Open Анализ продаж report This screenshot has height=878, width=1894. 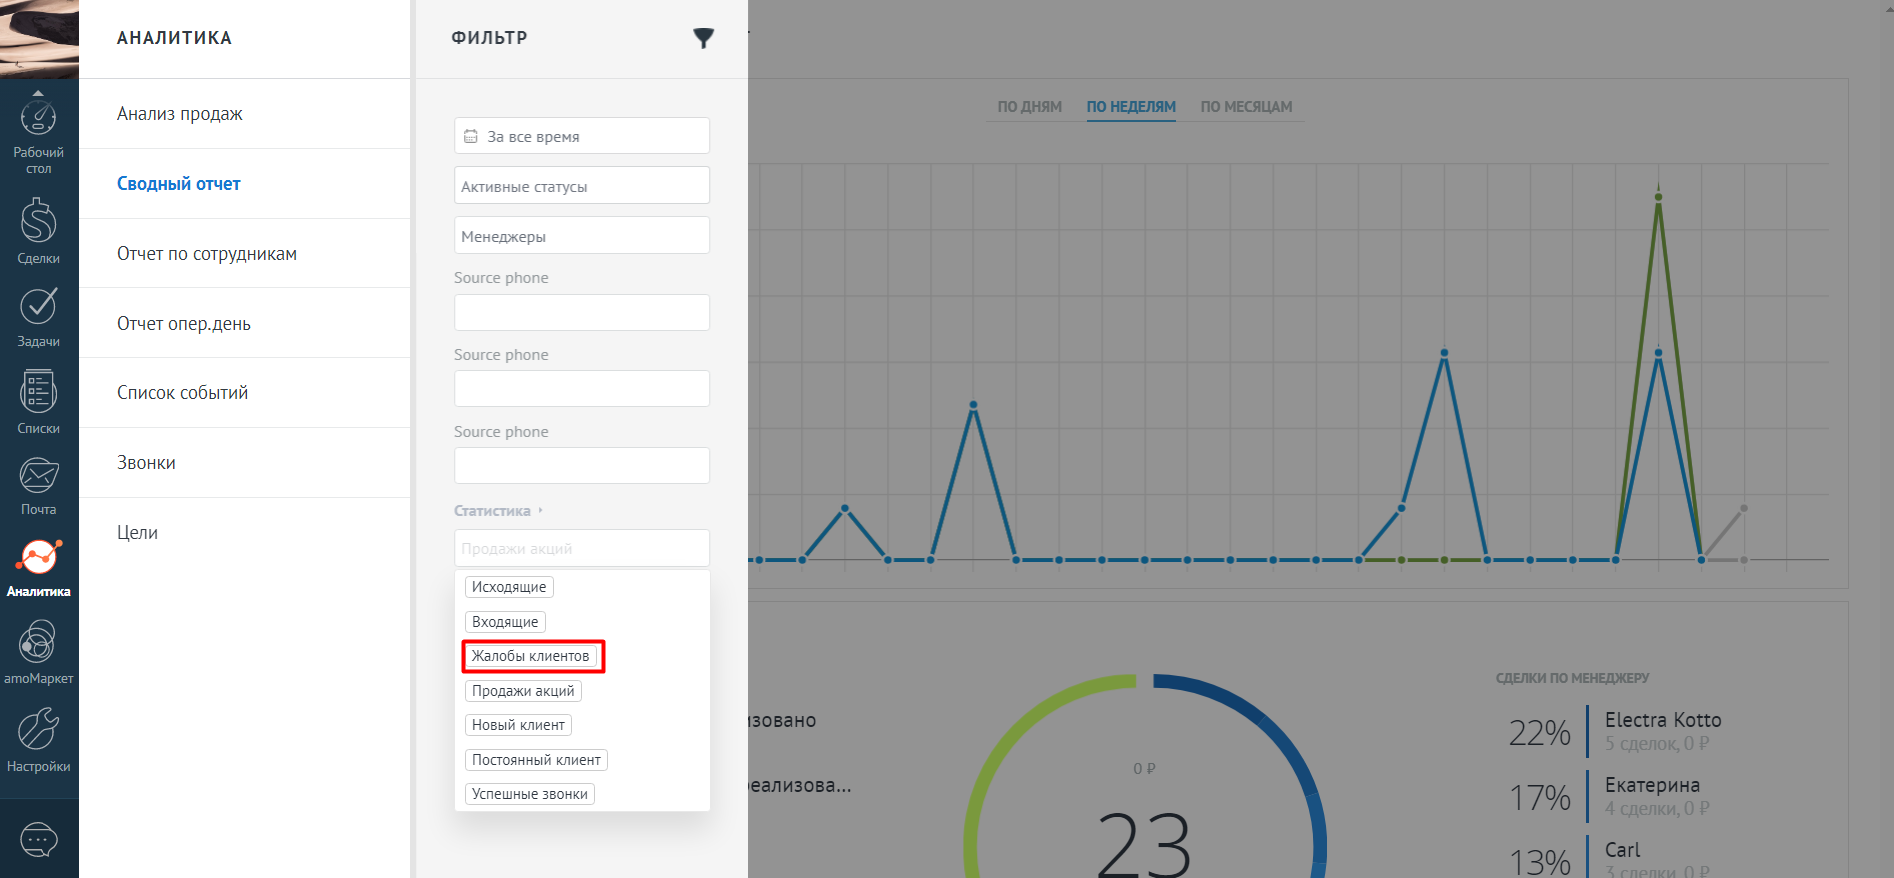pyautogui.click(x=180, y=114)
